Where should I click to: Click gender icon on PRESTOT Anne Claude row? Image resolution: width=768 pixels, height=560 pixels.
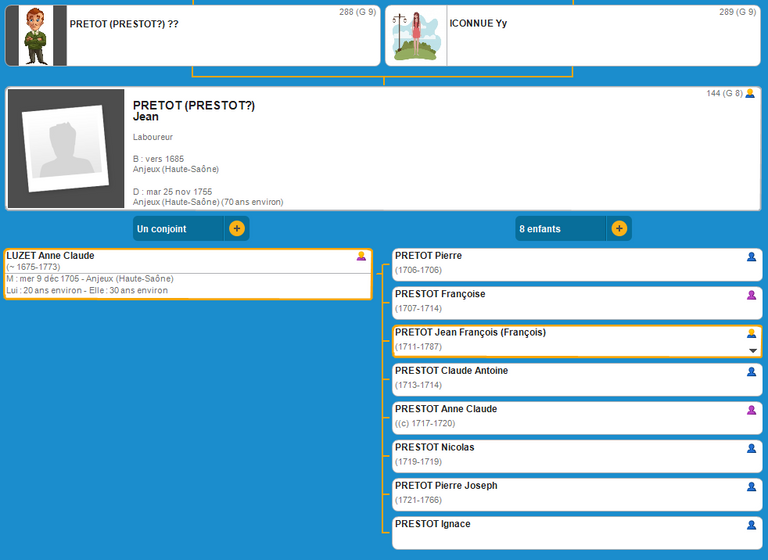point(751,410)
